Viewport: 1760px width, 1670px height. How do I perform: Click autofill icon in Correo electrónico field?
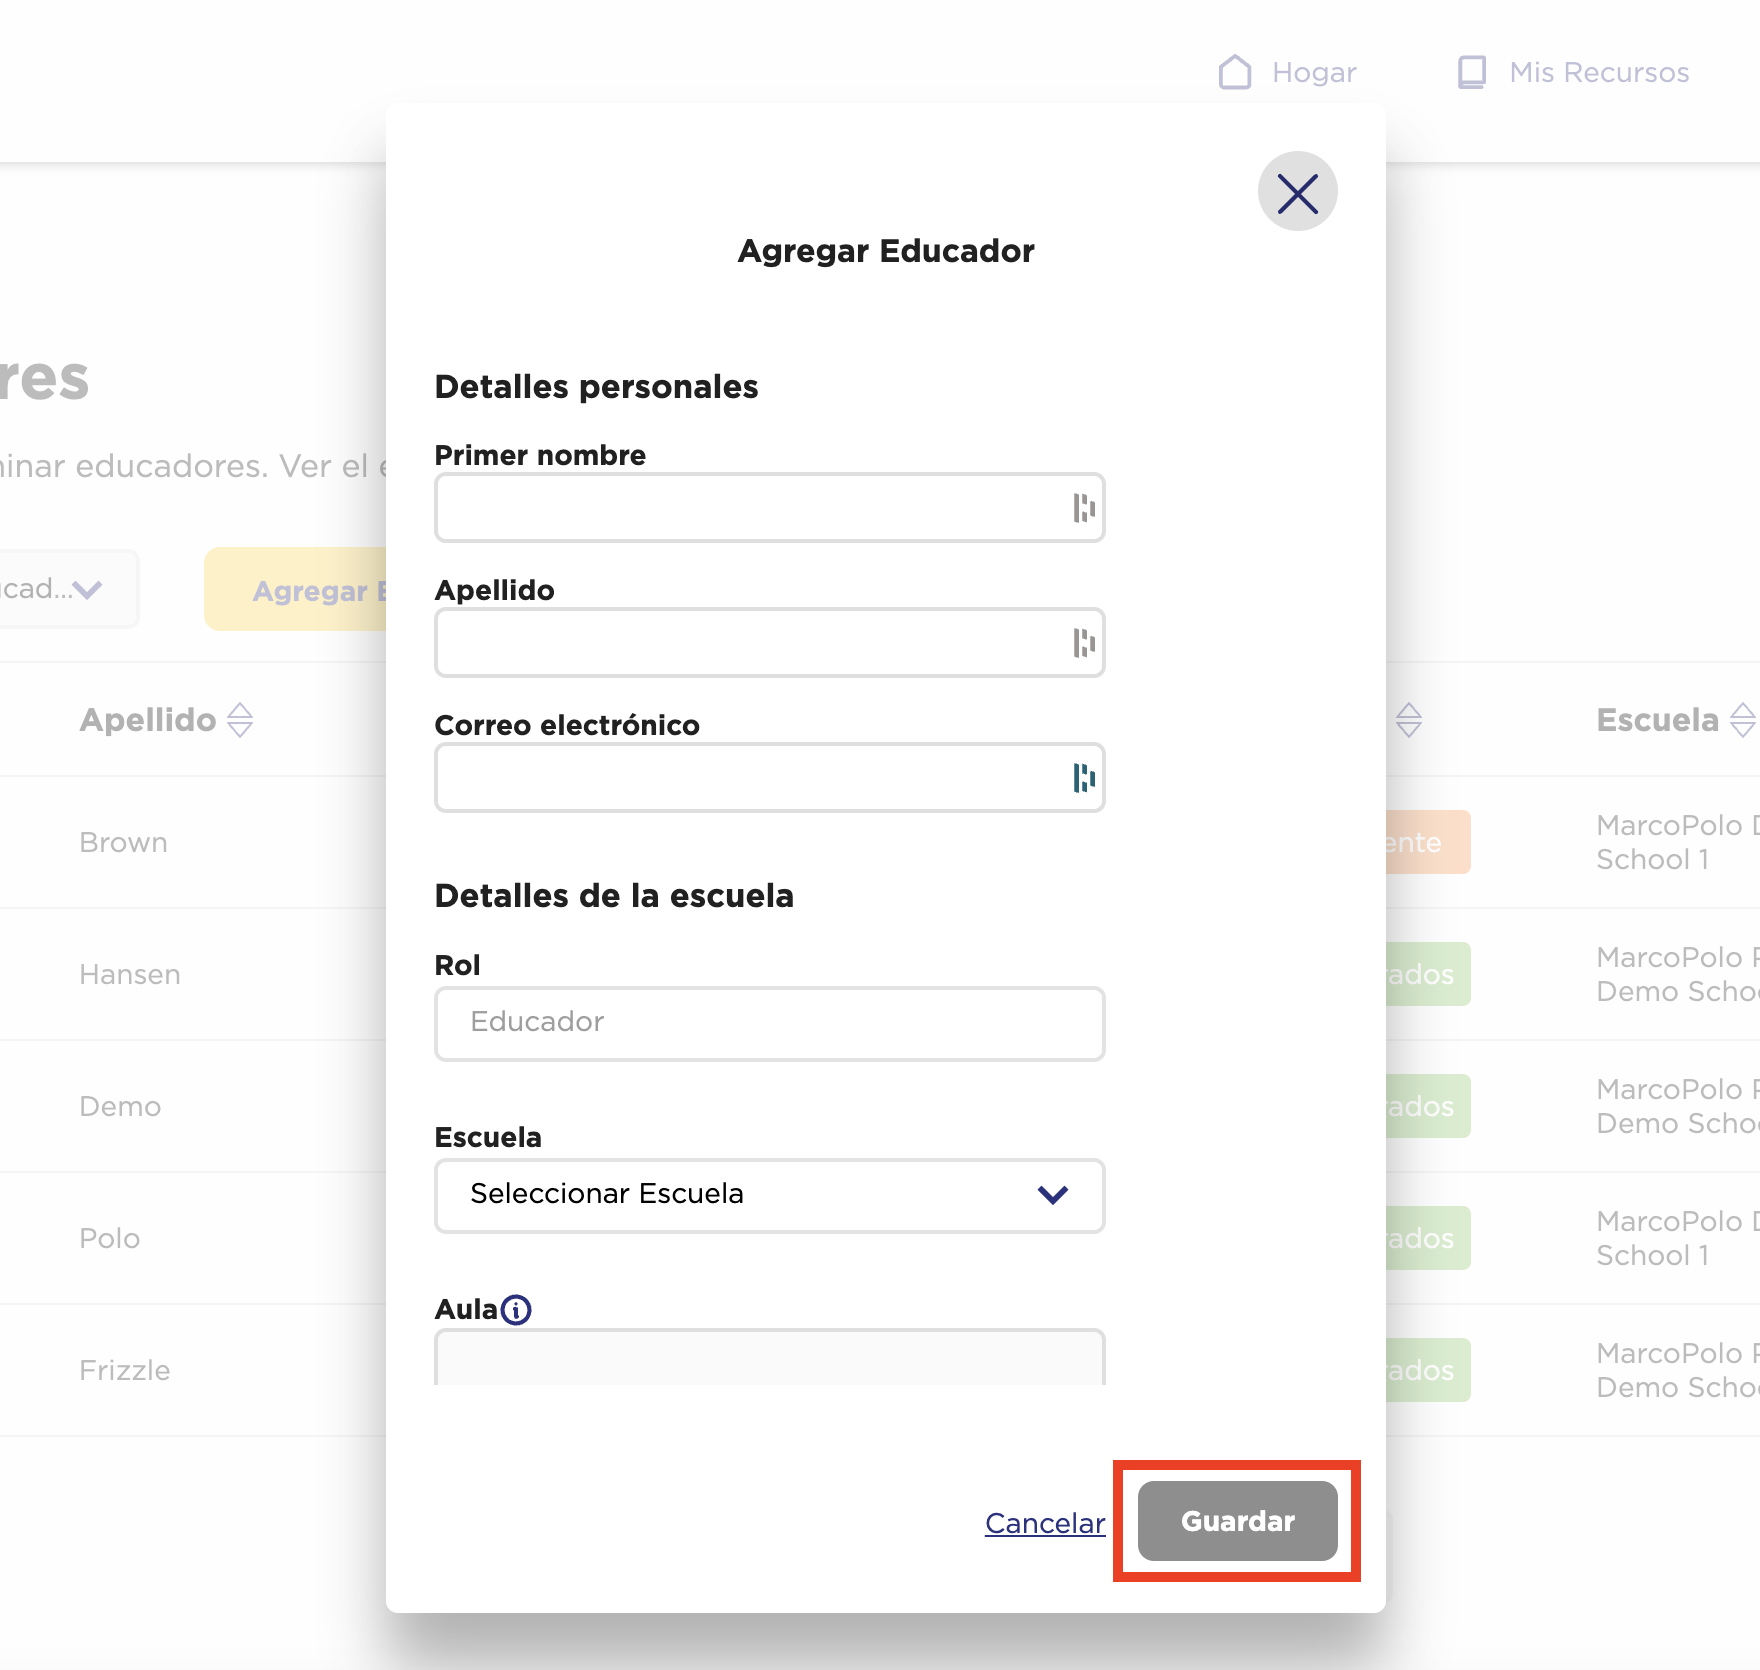1083,778
